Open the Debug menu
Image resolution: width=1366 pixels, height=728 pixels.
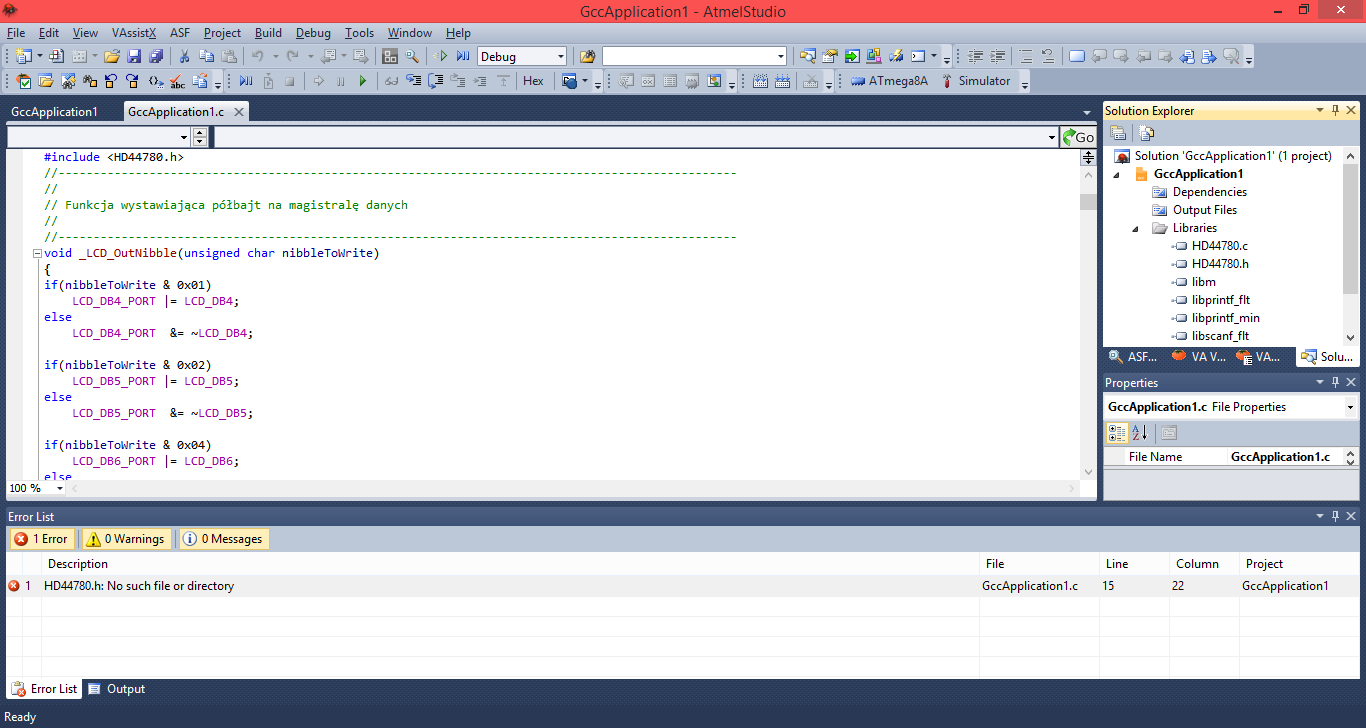pyautogui.click(x=313, y=33)
